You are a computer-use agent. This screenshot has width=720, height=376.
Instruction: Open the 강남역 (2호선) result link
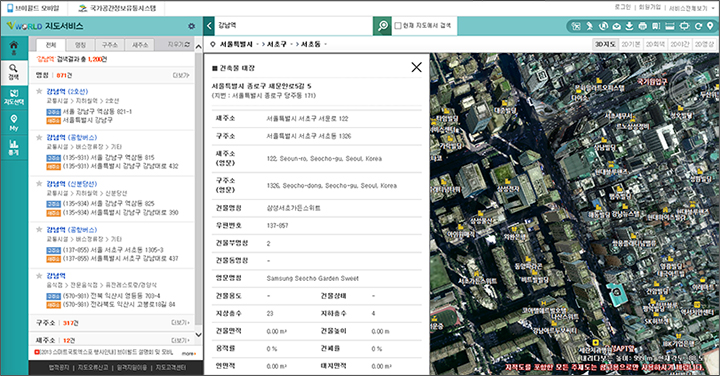(x=67, y=91)
